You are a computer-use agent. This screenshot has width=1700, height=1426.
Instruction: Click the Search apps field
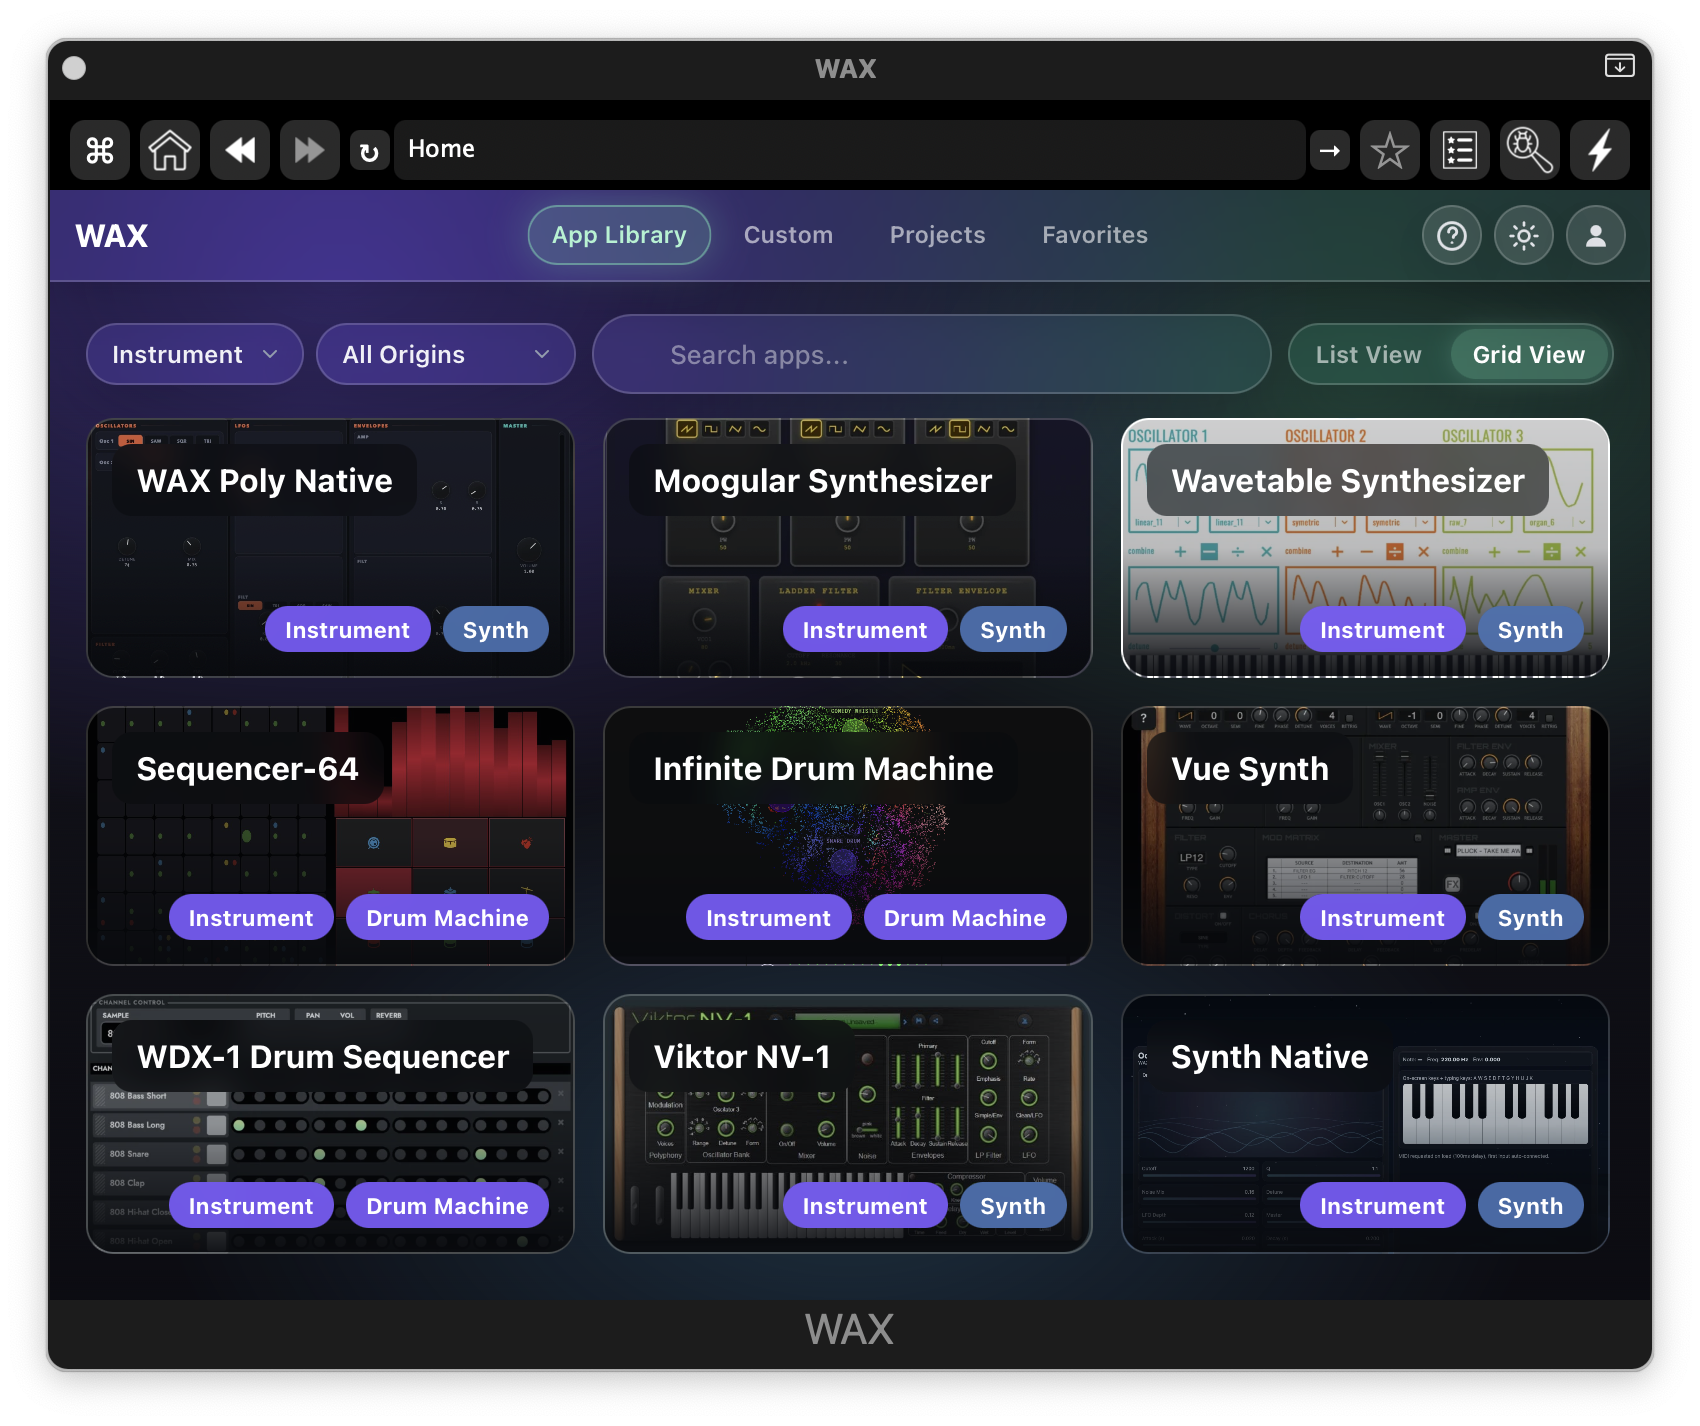click(932, 355)
